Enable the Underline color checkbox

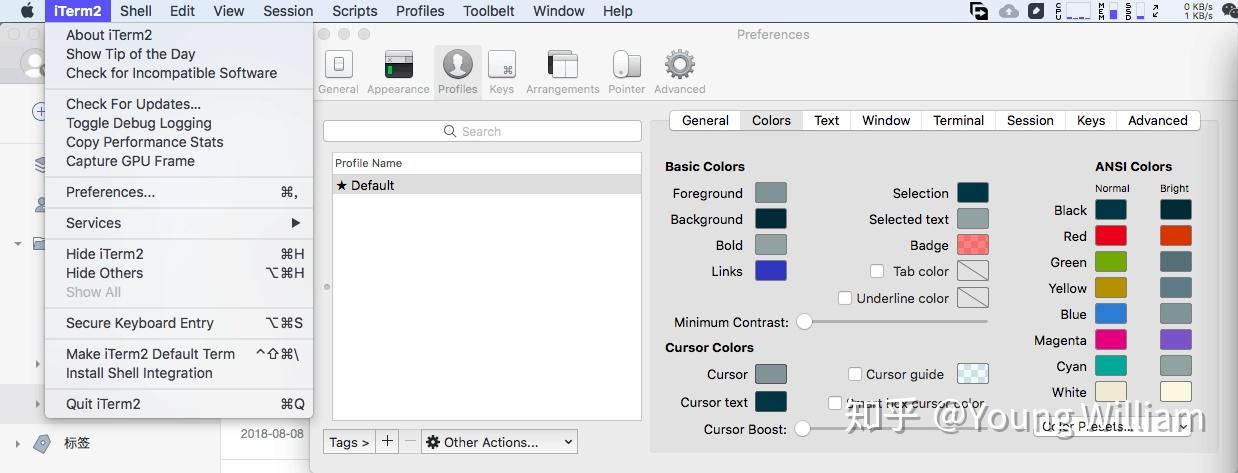(x=845, y=298)
